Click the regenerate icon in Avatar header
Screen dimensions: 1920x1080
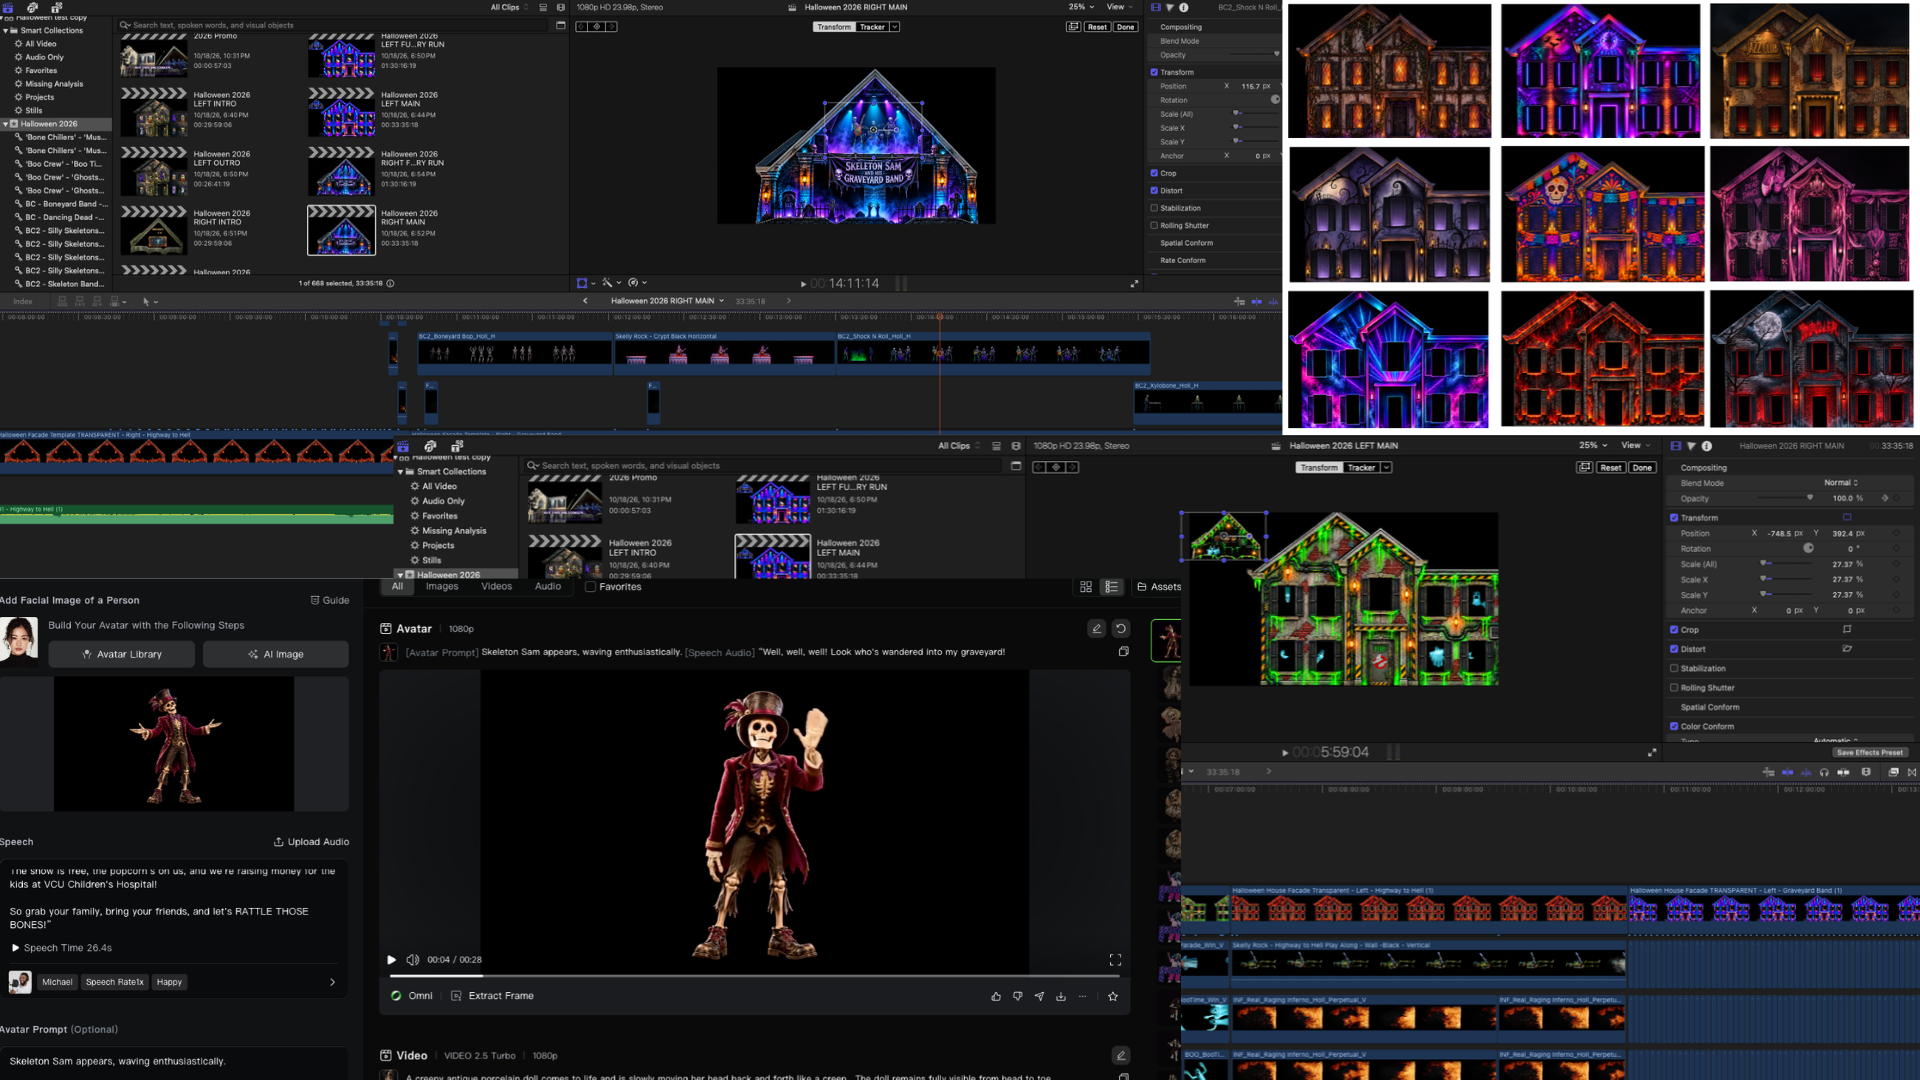pyautogui.click(x=1121, y=629)
